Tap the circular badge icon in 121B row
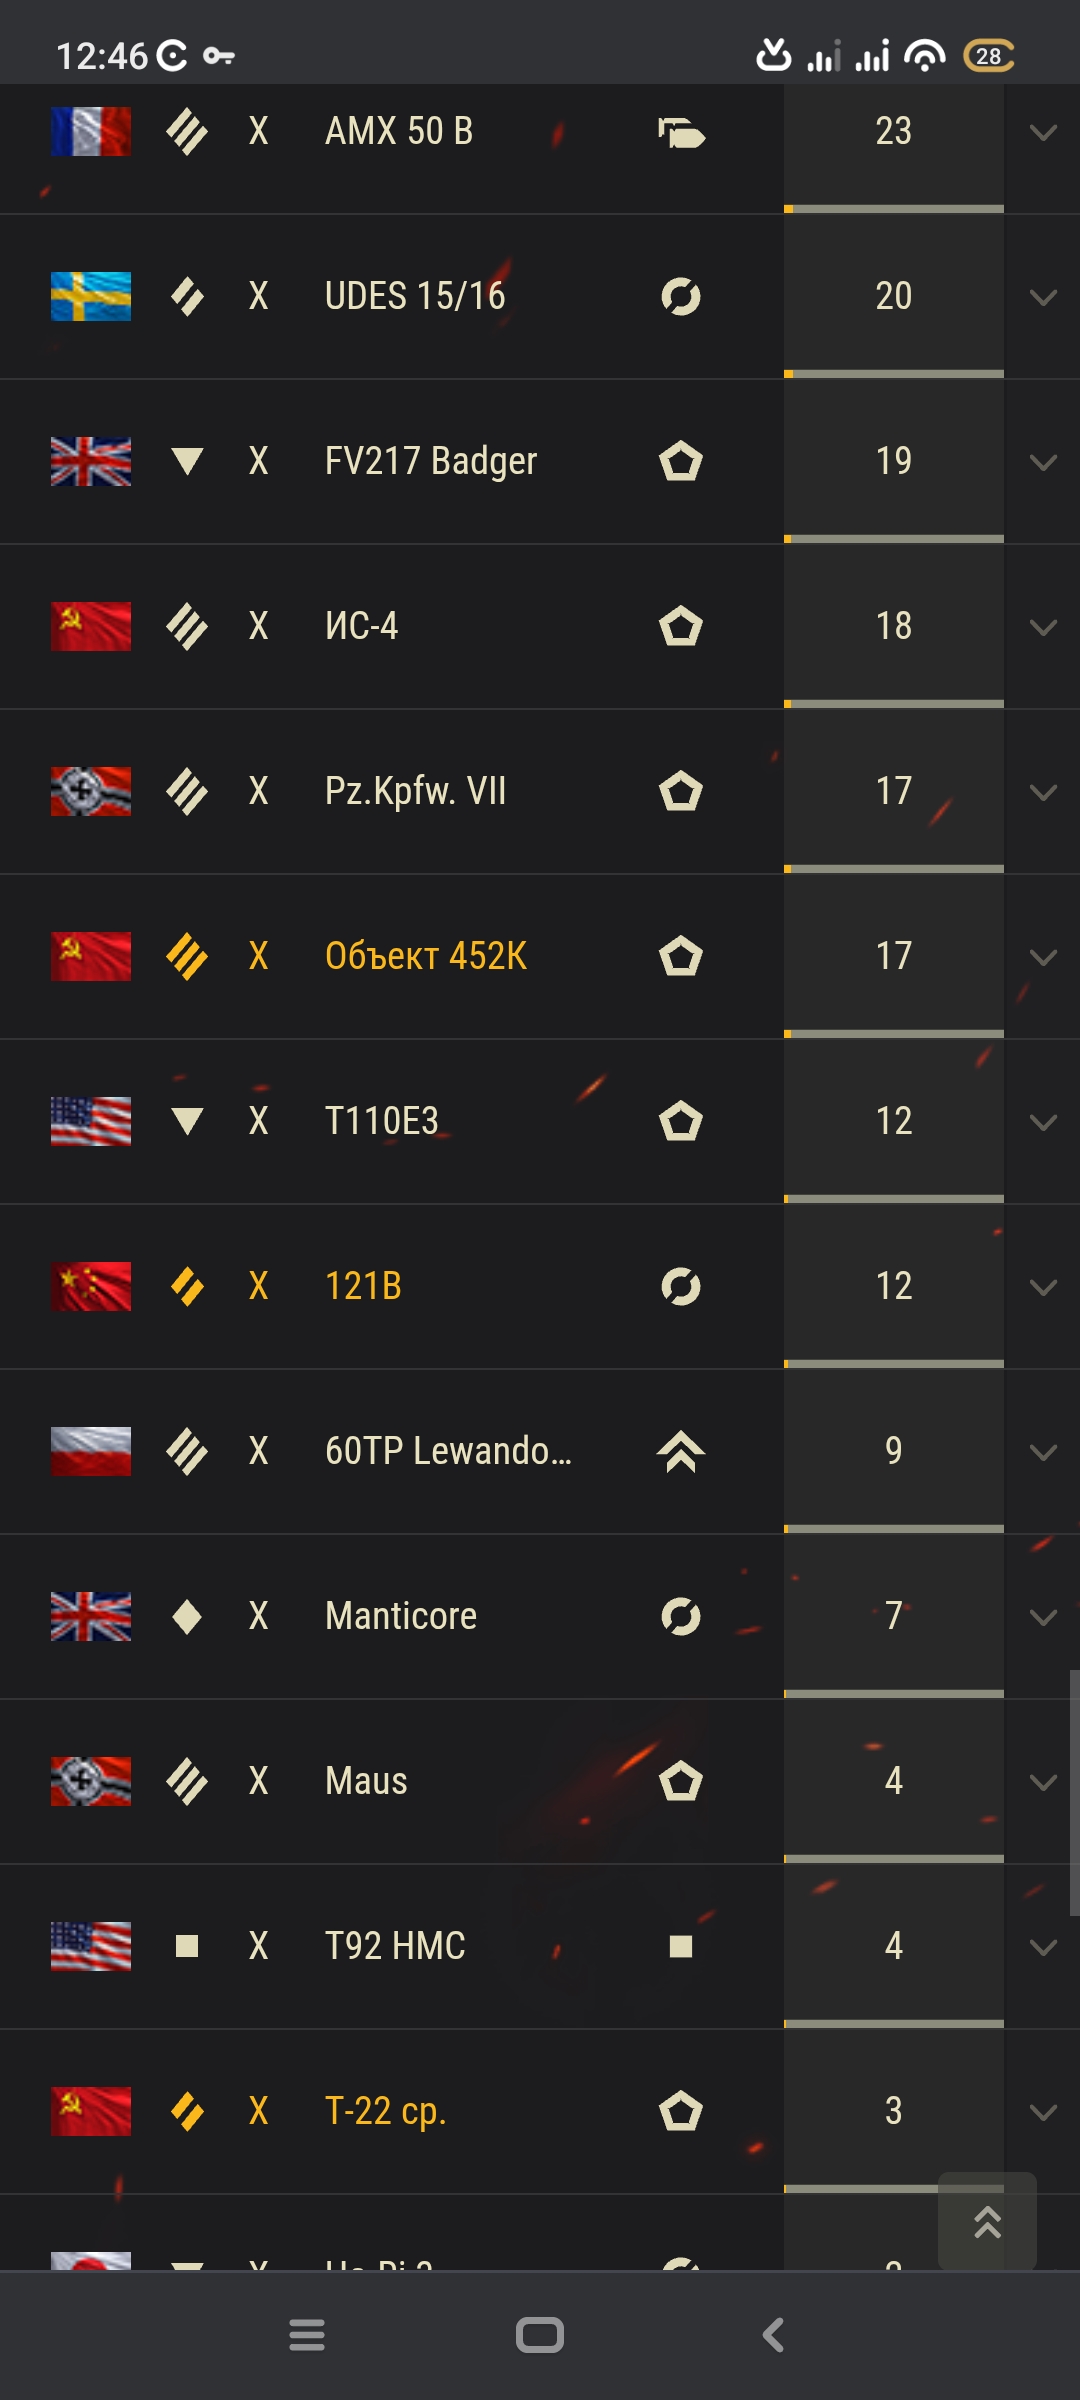 click(x=681, y=1286)
